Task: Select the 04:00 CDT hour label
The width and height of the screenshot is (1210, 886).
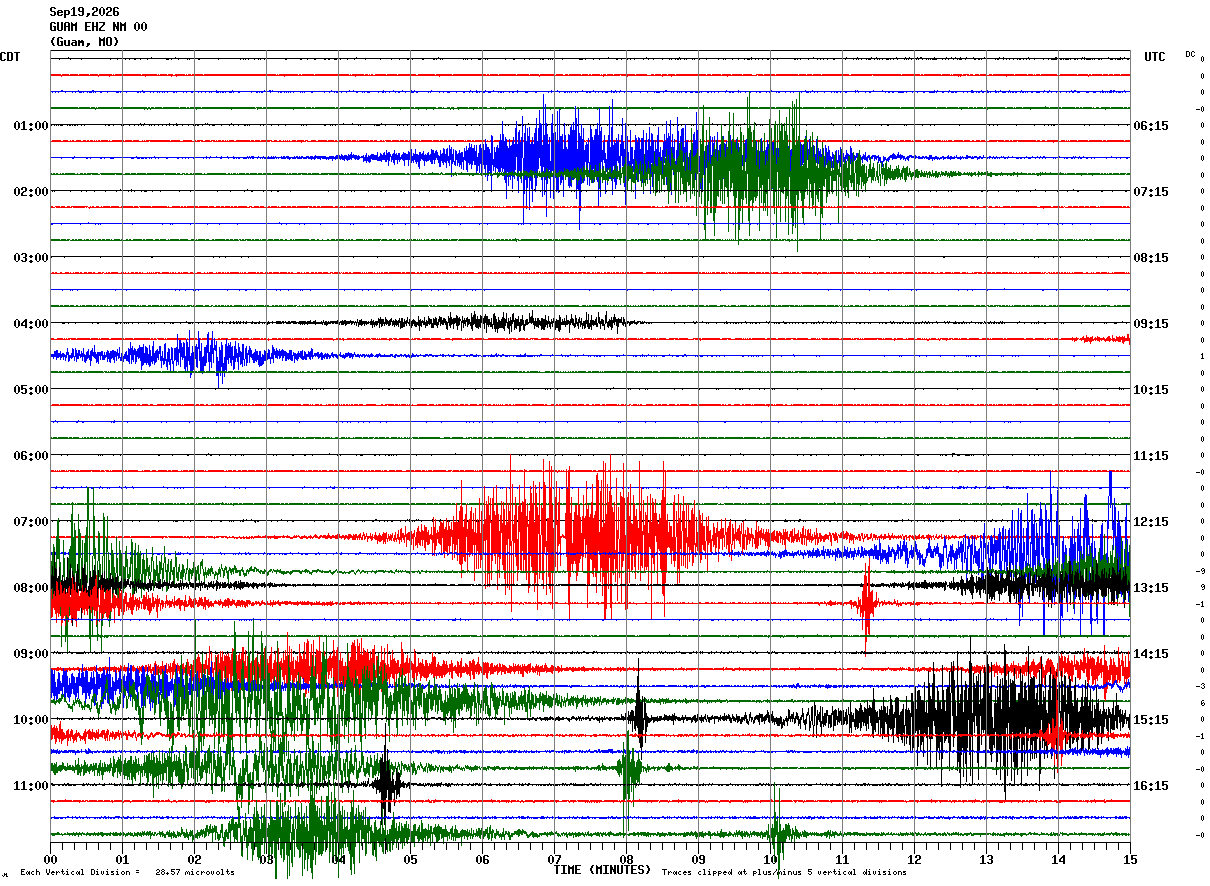Action: click(x=30, y=324)
